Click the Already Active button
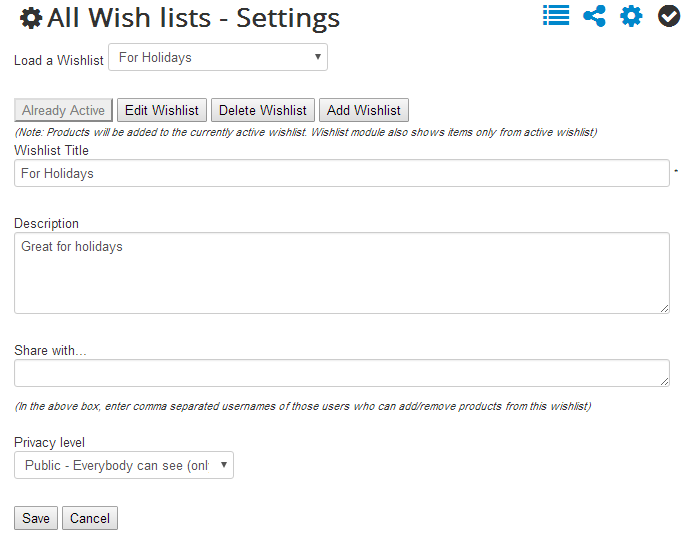This screenshot has width=696, height=543. click(64, 110)
